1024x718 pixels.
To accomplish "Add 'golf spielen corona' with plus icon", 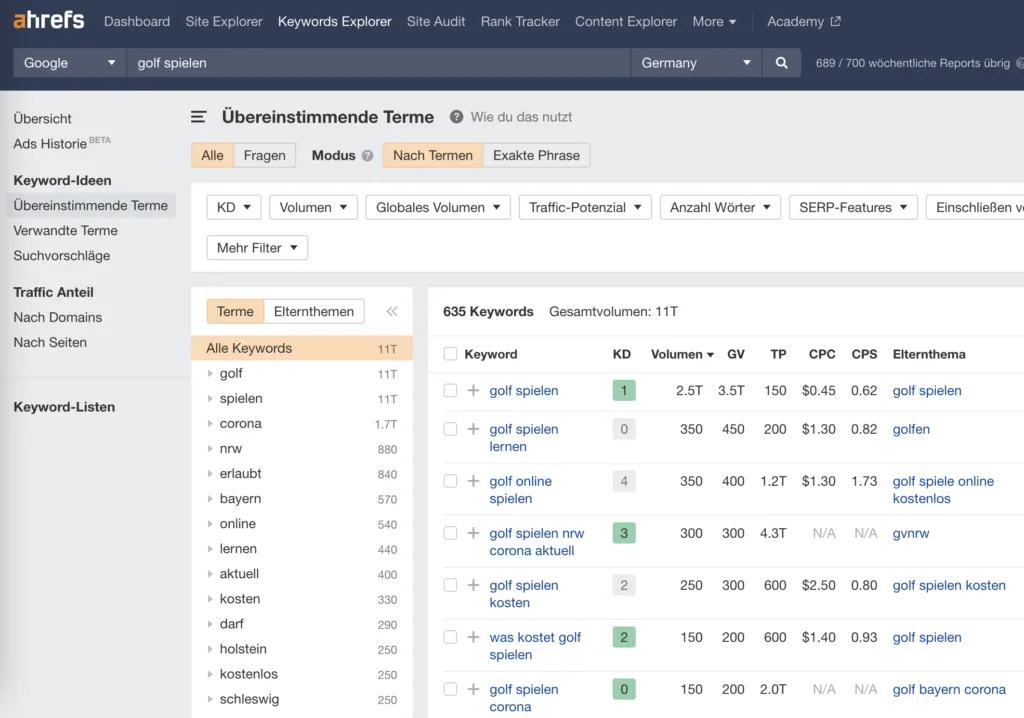I will coord(473,689).
